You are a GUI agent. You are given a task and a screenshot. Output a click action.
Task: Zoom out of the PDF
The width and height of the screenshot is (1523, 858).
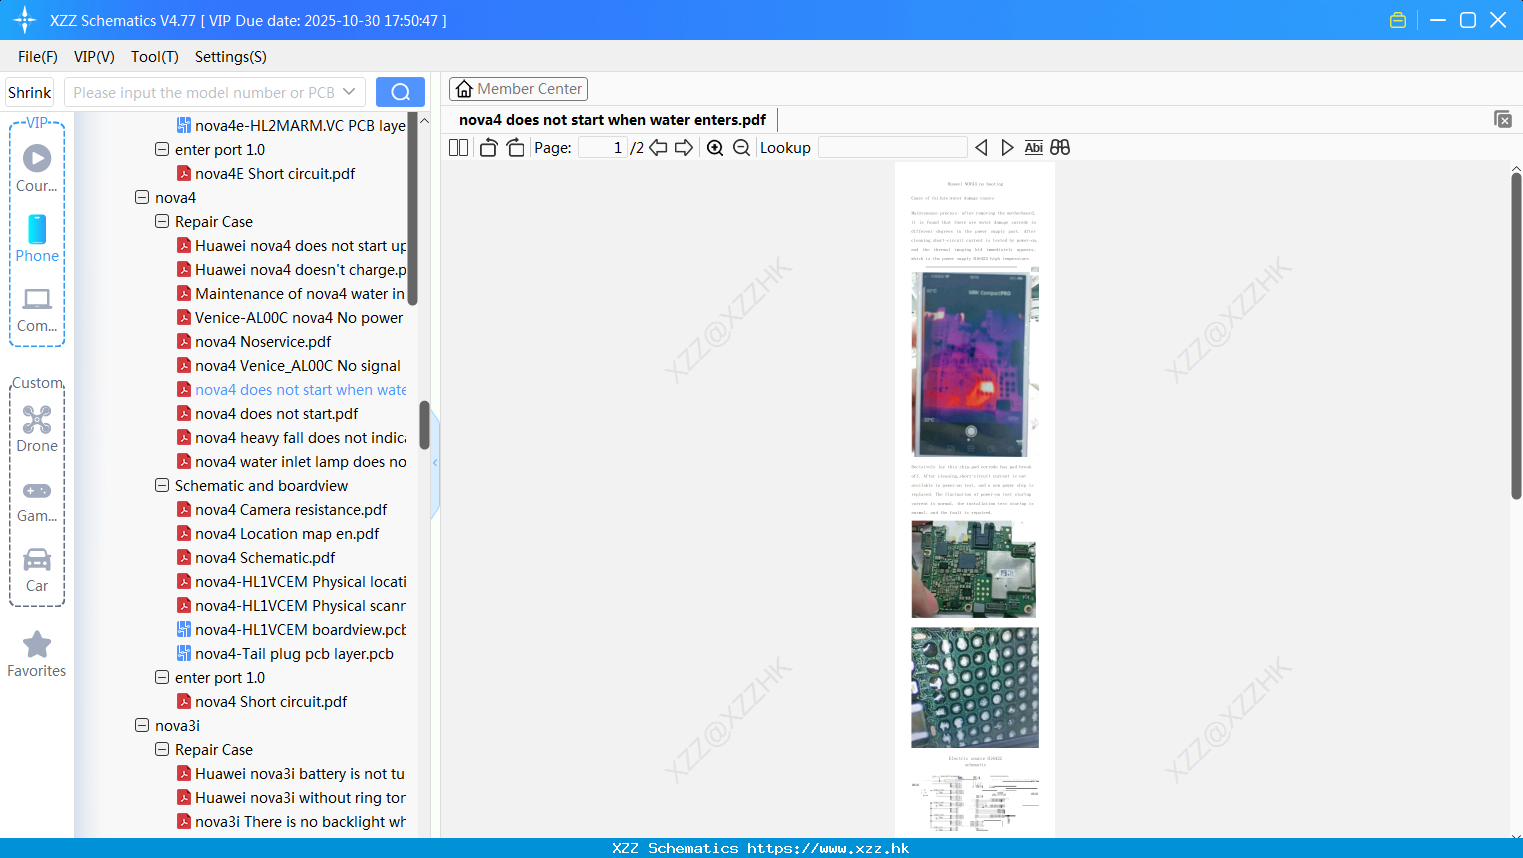coord(741,147)
